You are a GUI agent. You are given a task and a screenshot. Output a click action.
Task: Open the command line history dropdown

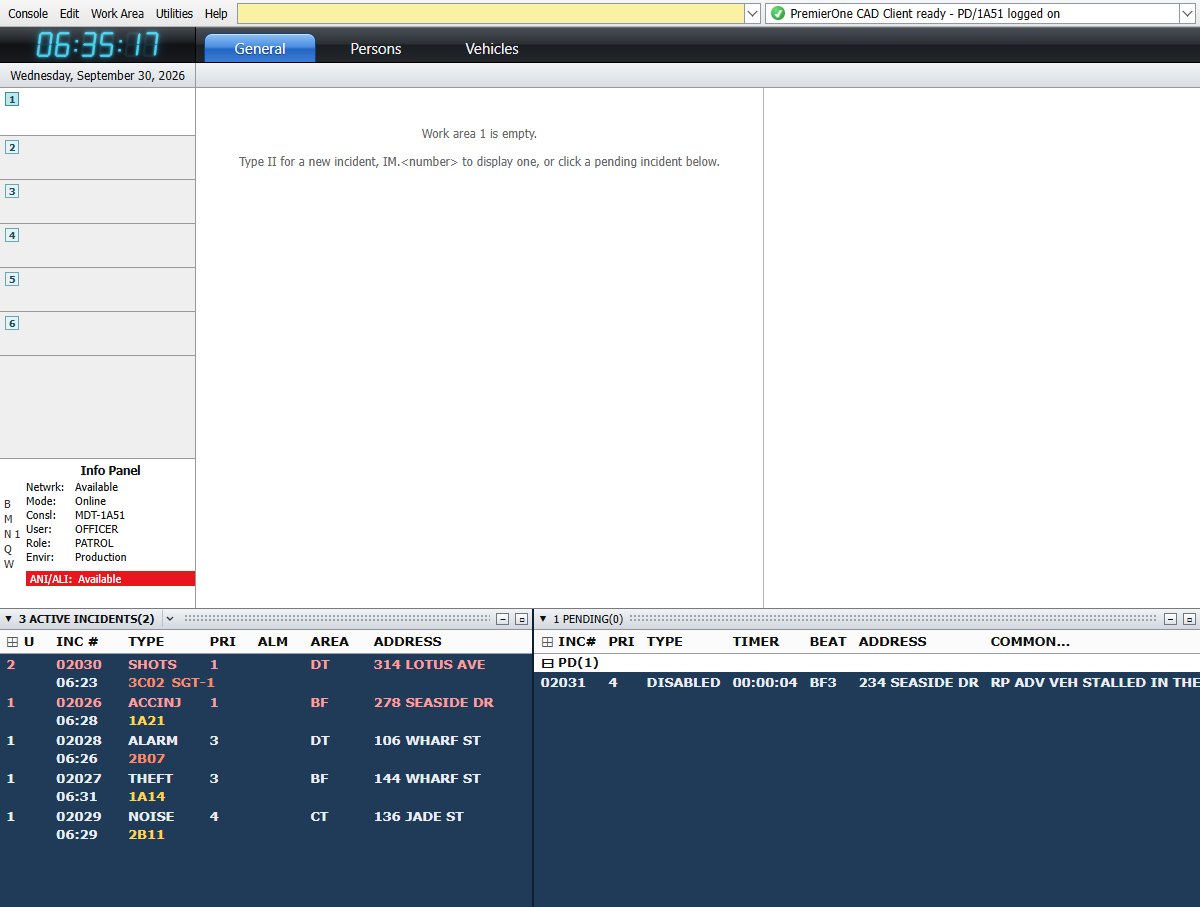(x=752, y=14)
